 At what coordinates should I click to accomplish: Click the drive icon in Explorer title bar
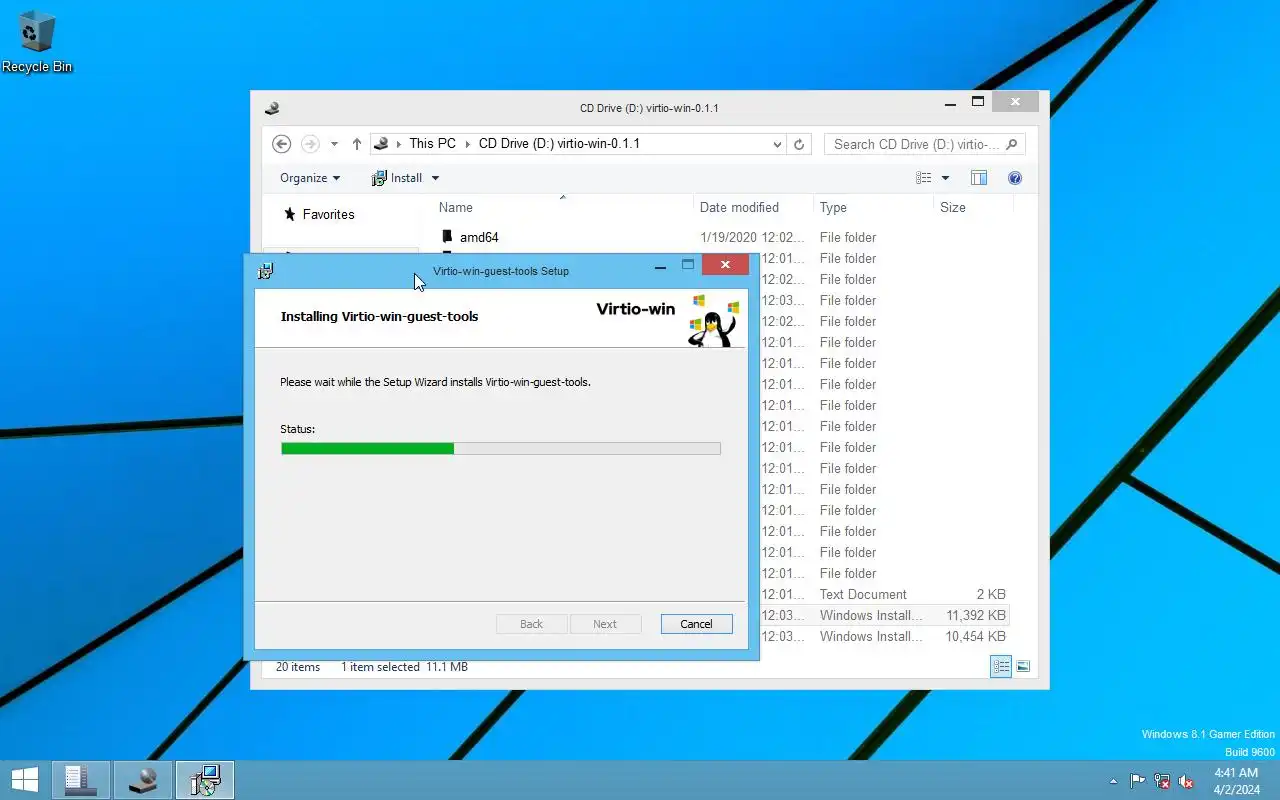coord(271,108)
